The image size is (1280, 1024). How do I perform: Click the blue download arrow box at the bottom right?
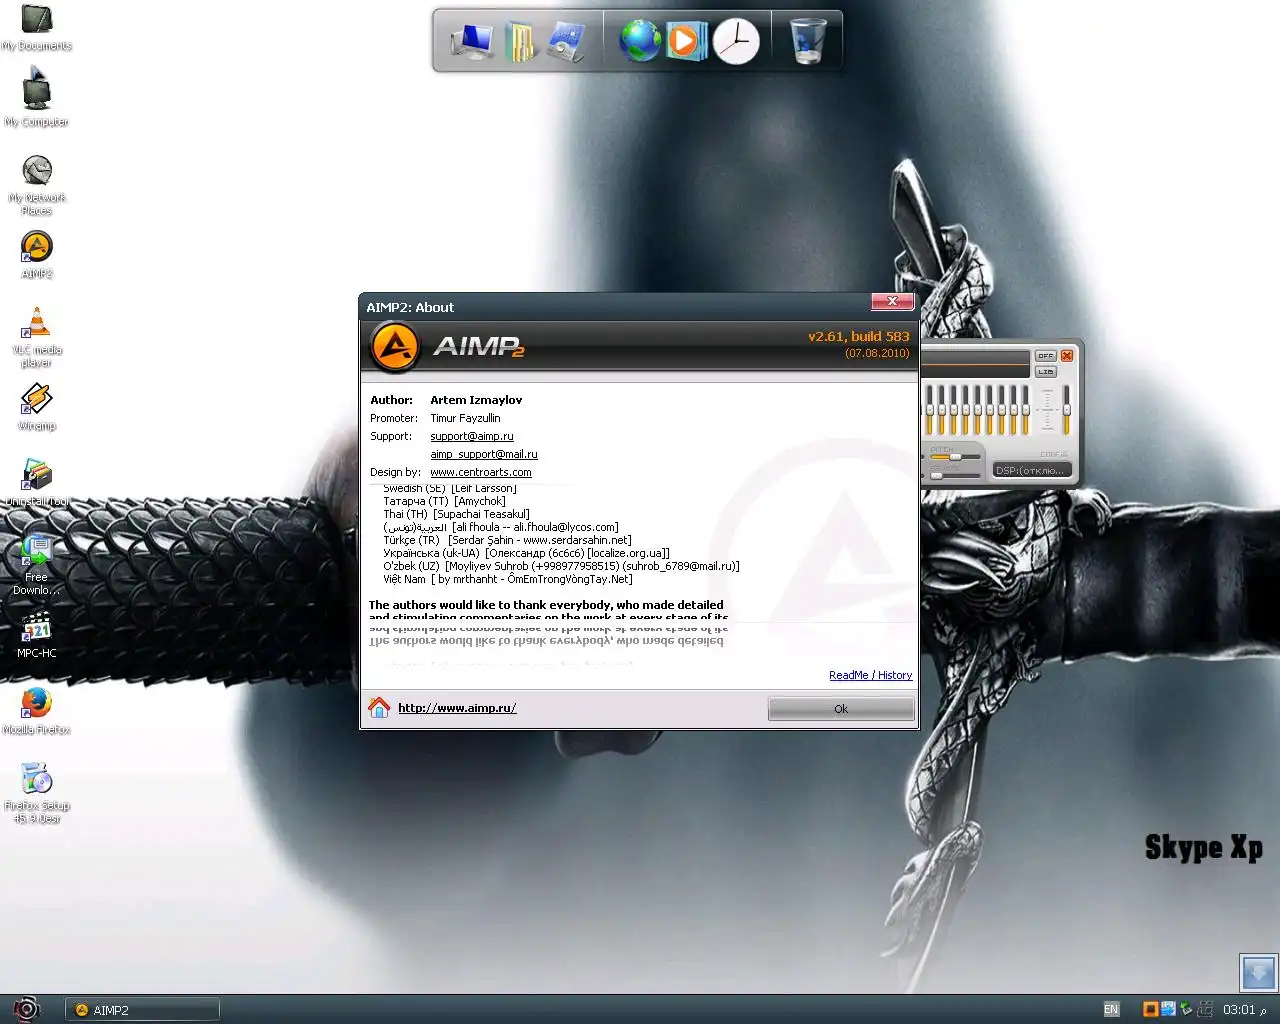click(1258, 972)
